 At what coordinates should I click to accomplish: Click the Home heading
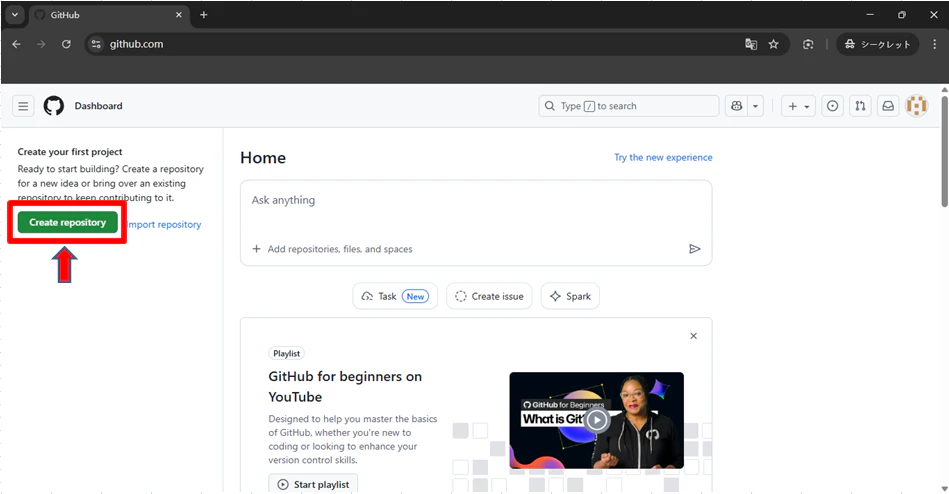[x=263, y=158]
